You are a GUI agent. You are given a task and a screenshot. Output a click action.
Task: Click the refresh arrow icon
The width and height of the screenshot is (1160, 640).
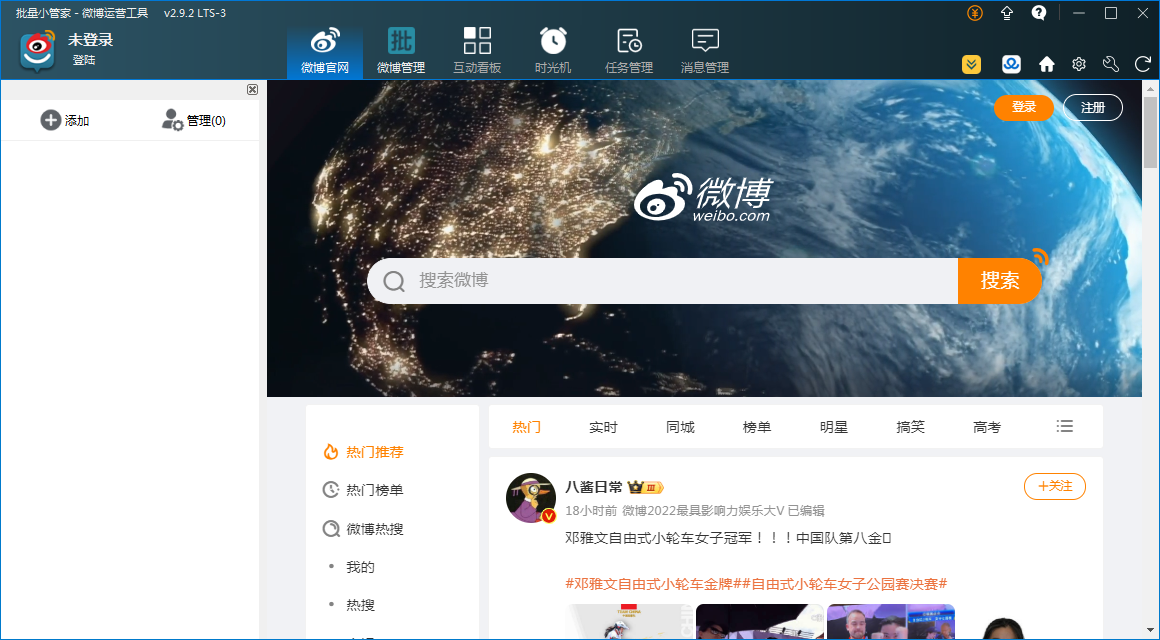point(1143,64)
